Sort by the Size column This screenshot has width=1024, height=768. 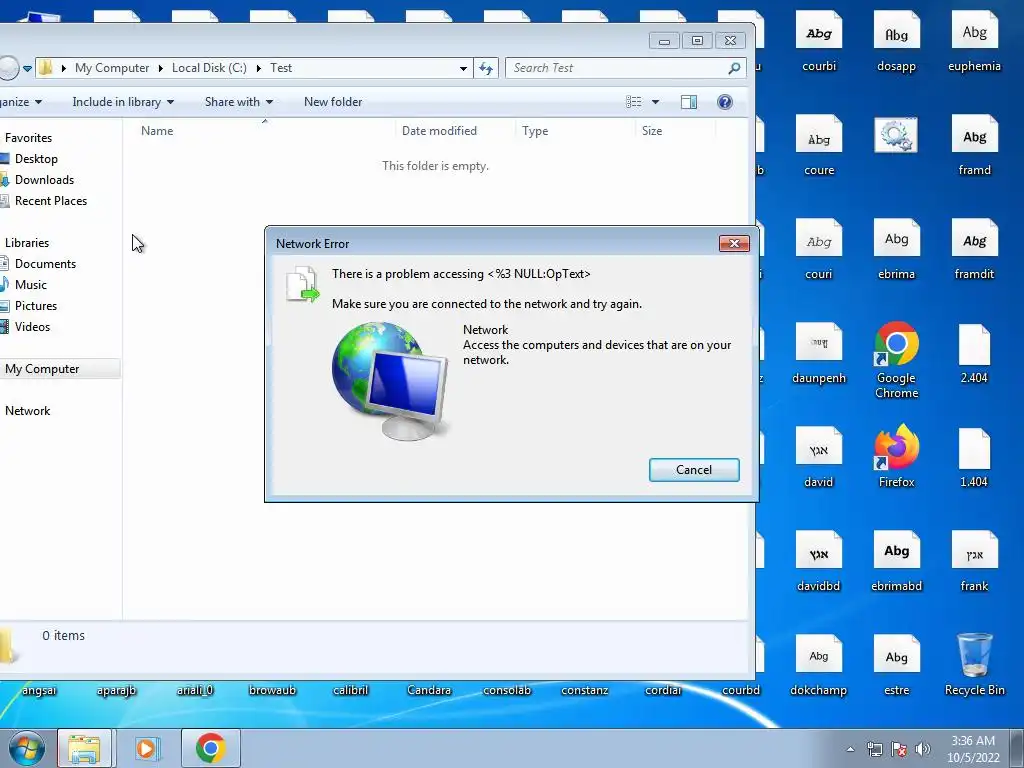(x=652, y=131)
